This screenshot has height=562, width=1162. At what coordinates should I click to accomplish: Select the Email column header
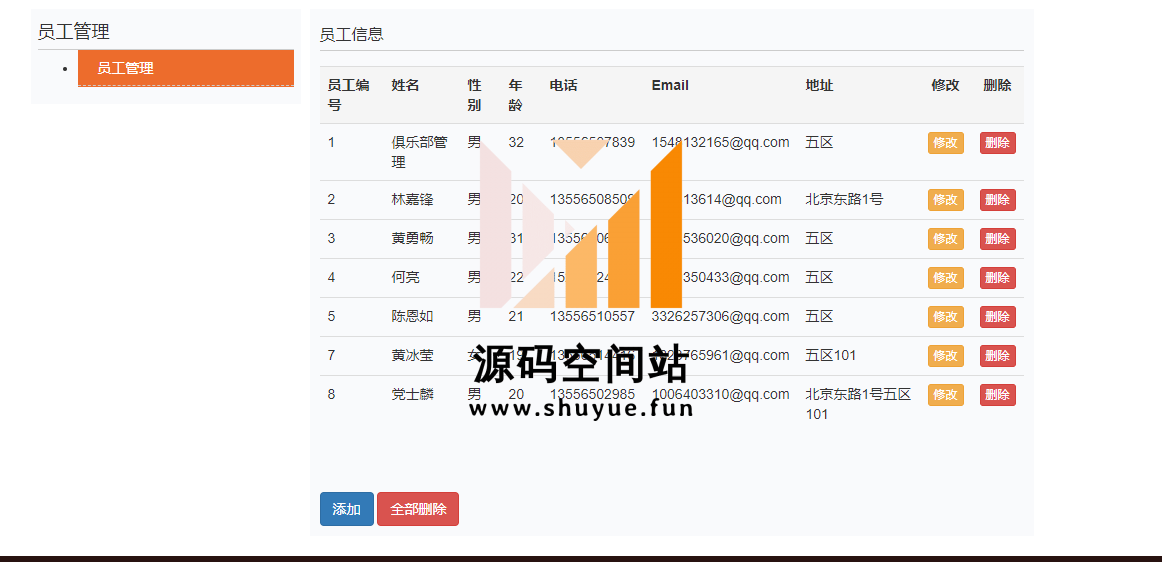coord(670,86)
